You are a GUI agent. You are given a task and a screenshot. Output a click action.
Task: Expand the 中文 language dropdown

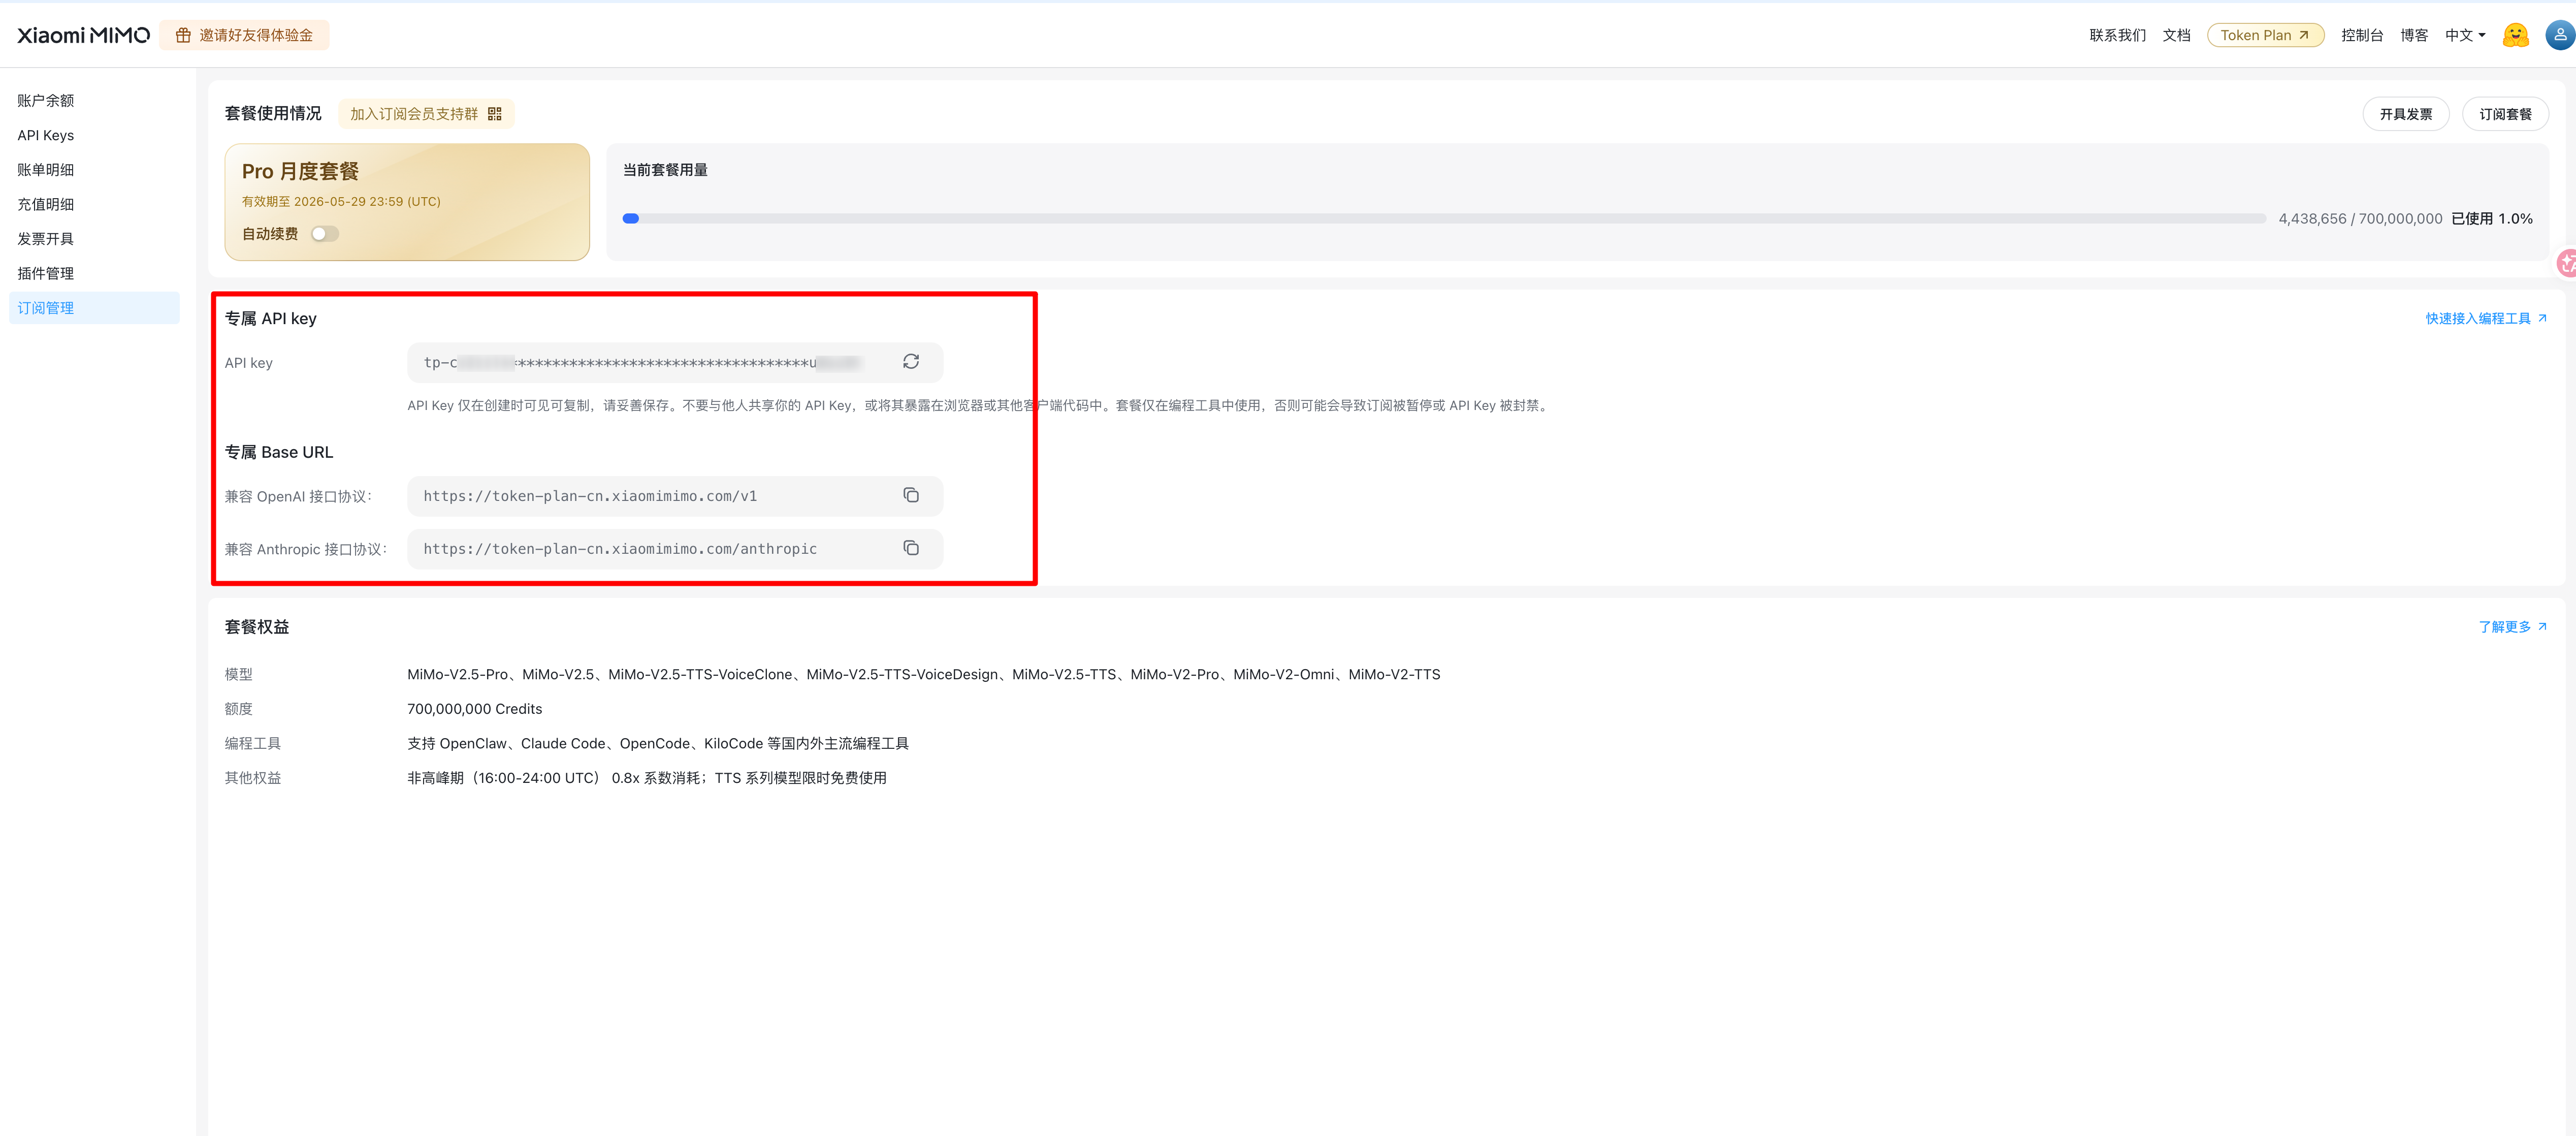pos(2465,35)
